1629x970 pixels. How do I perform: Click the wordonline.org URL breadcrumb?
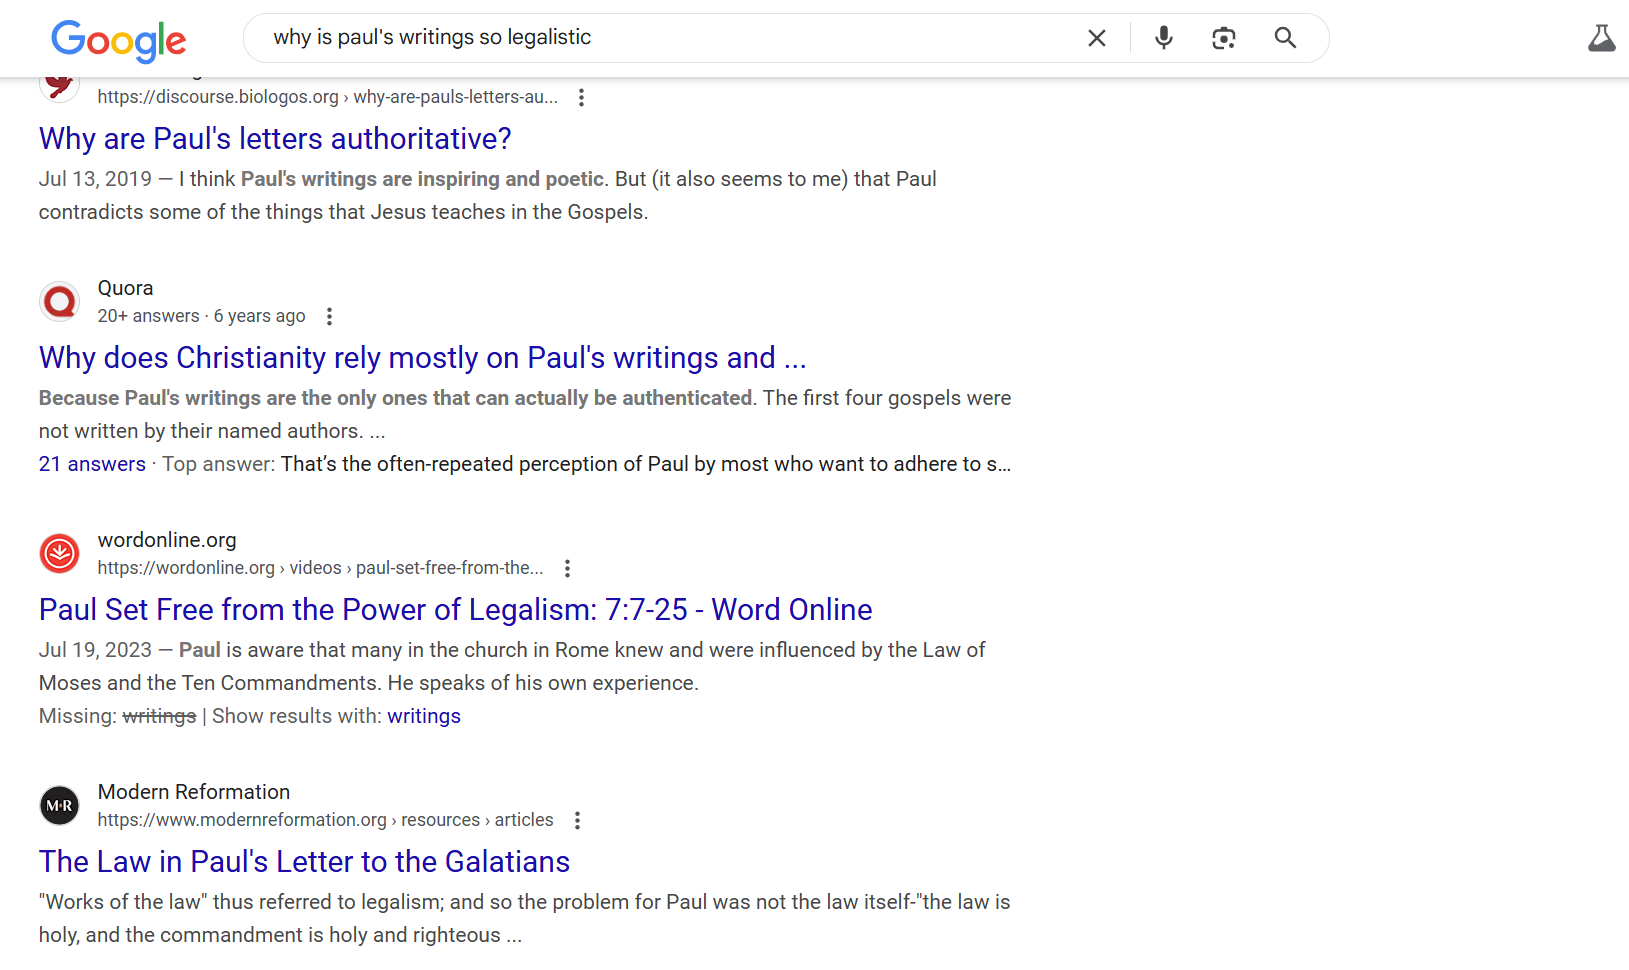[320, 568]
